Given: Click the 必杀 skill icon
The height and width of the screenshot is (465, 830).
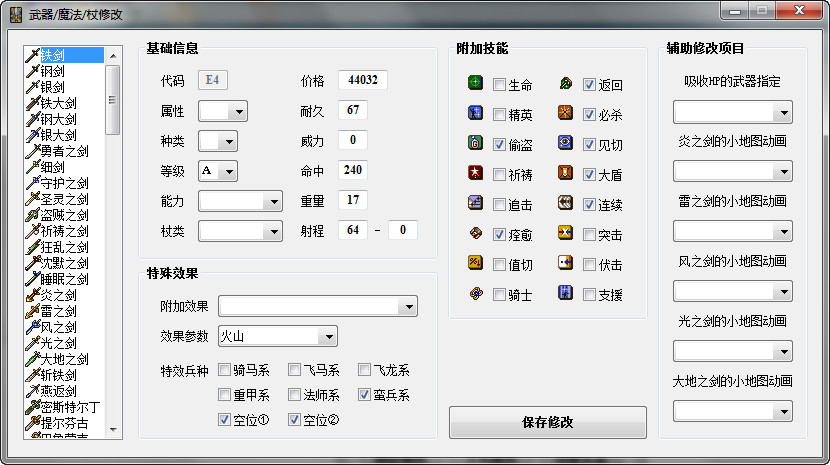Looking at the screenshot, I should (566, 114).
